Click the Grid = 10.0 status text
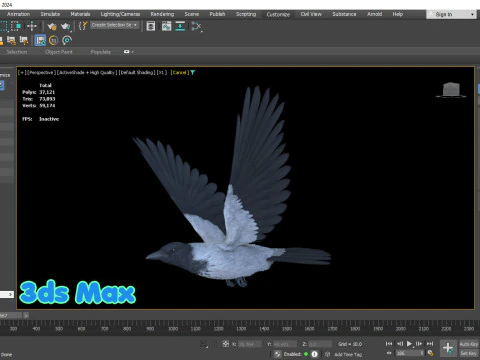The width and height of the screenshot is (480, 360). pyautogui.click(x=350, y=344)
